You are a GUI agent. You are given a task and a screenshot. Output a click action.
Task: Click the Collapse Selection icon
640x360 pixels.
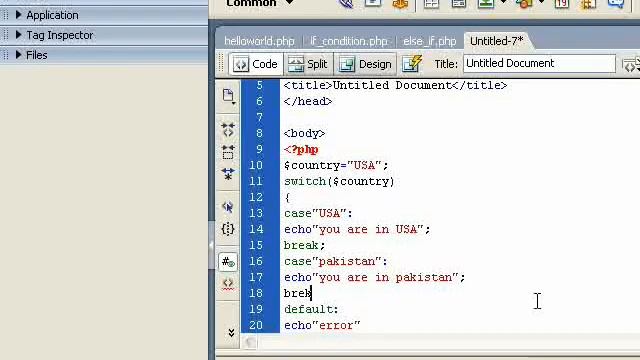point(228,152)
